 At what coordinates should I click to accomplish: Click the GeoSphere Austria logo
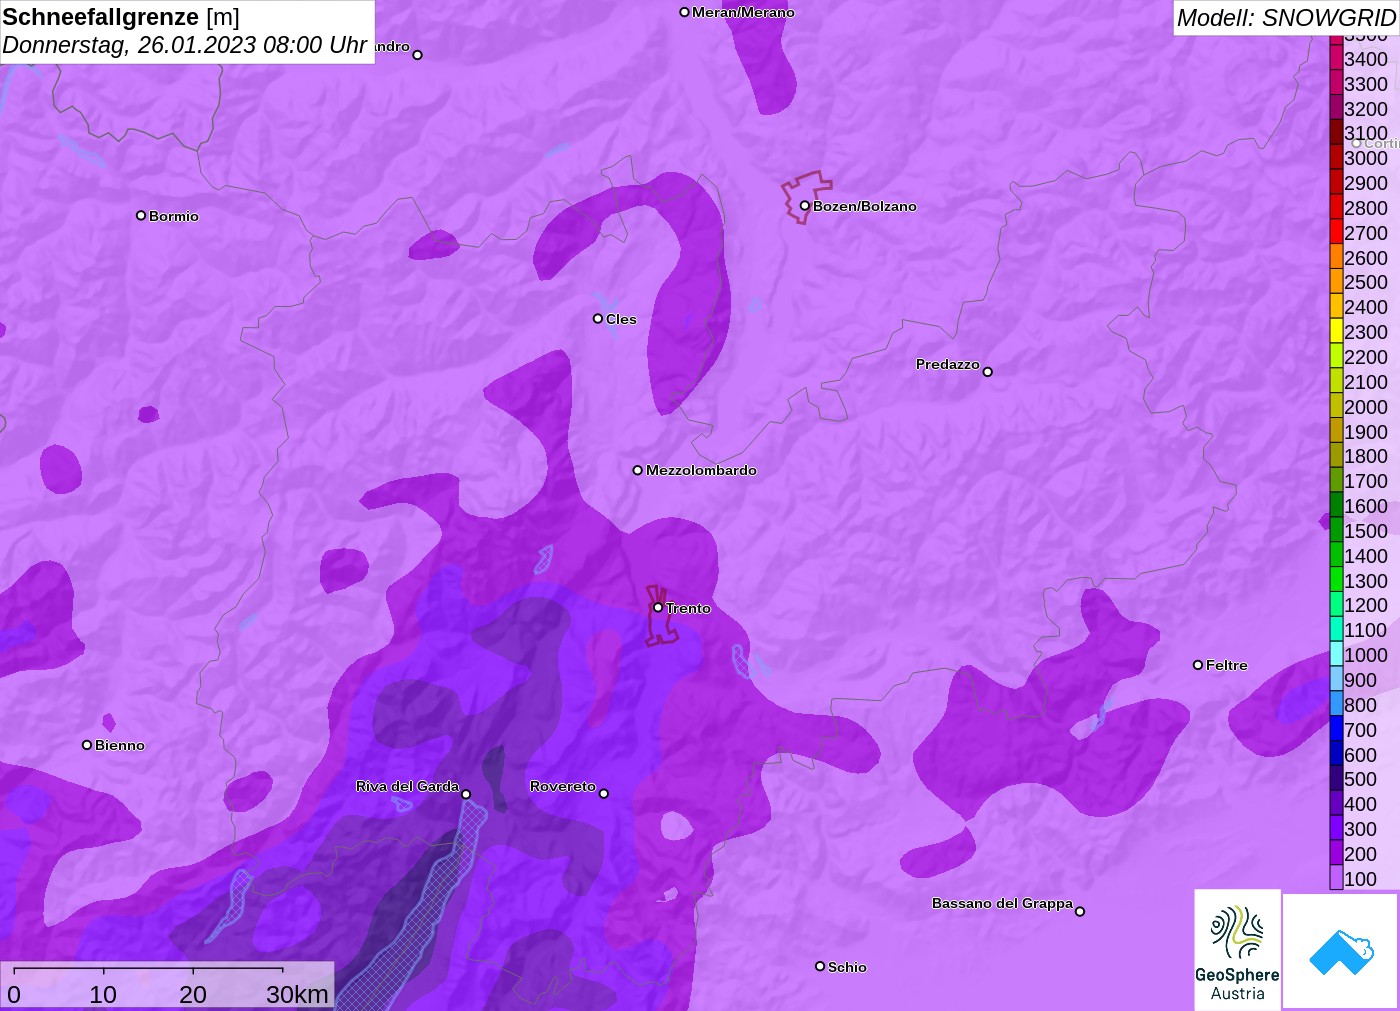[1237, 949]
